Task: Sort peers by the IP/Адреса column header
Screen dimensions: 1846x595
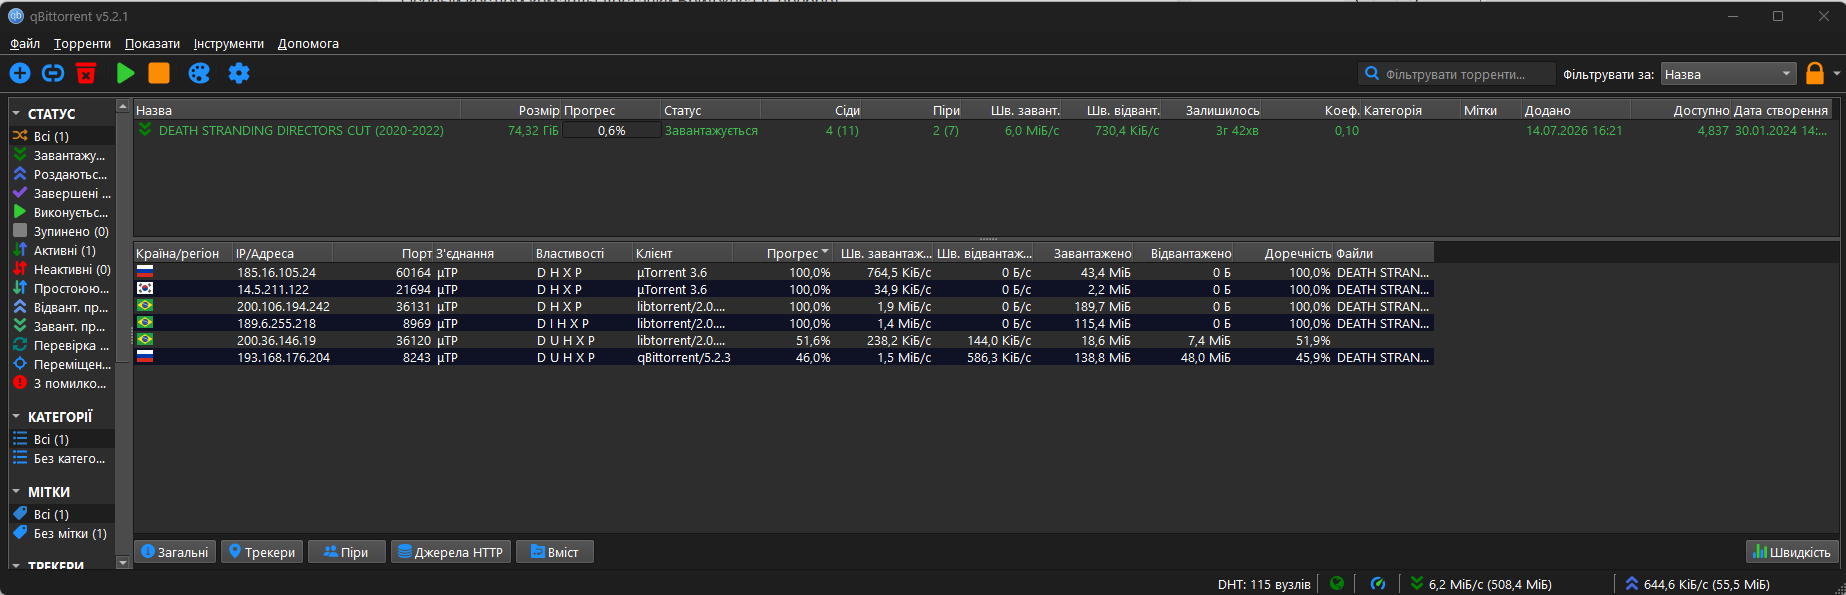Action: pyautogui.click(x=283, y=253)
